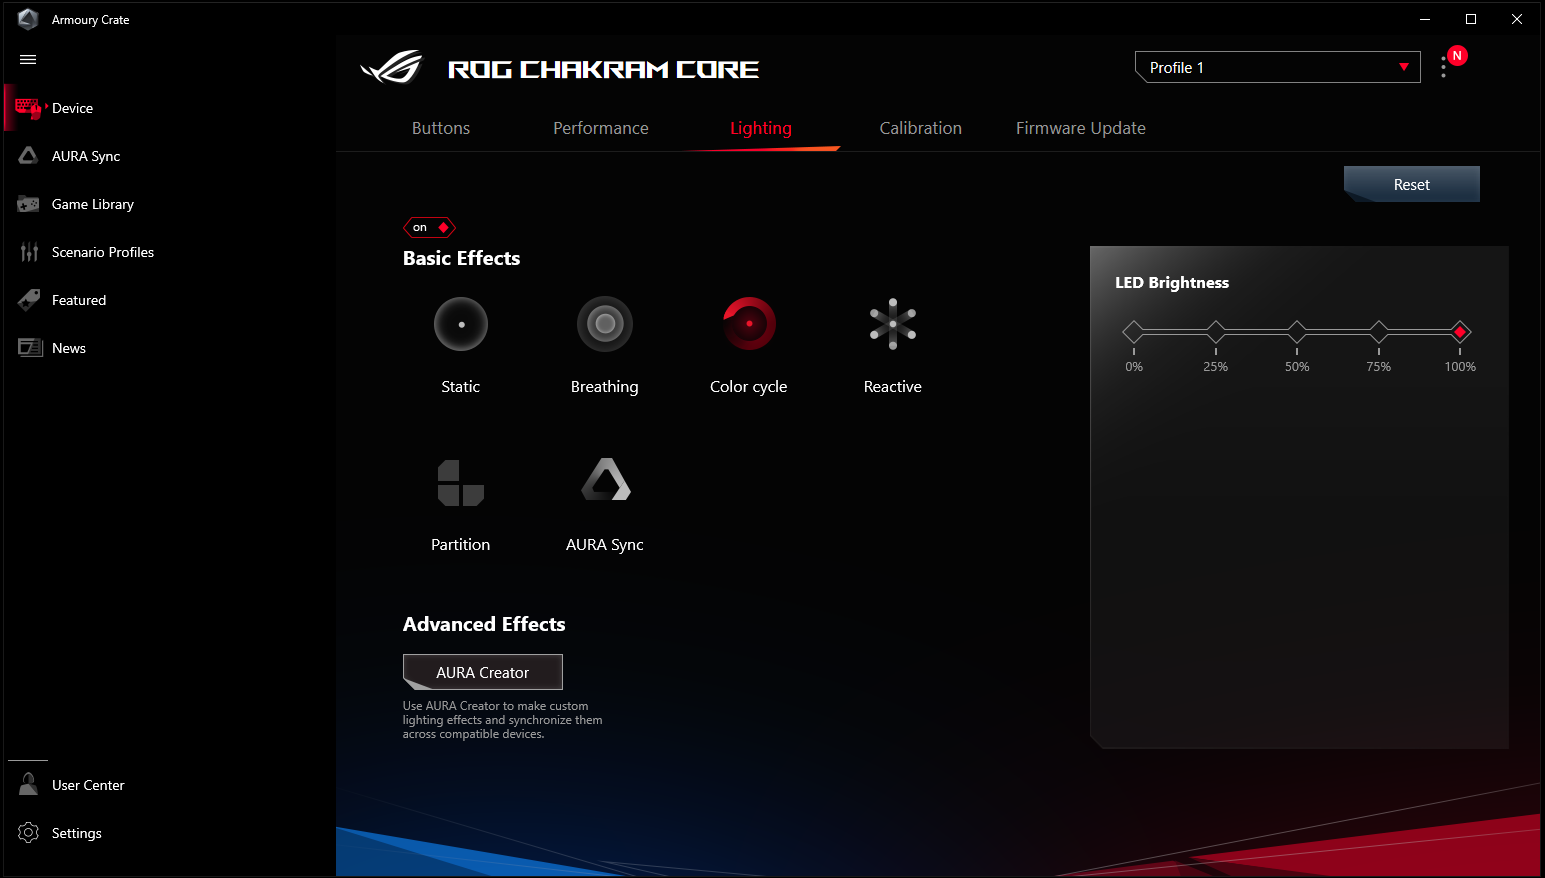
Task: Click the Scenario Profiles sliders icon
Action: pos(29,252)
